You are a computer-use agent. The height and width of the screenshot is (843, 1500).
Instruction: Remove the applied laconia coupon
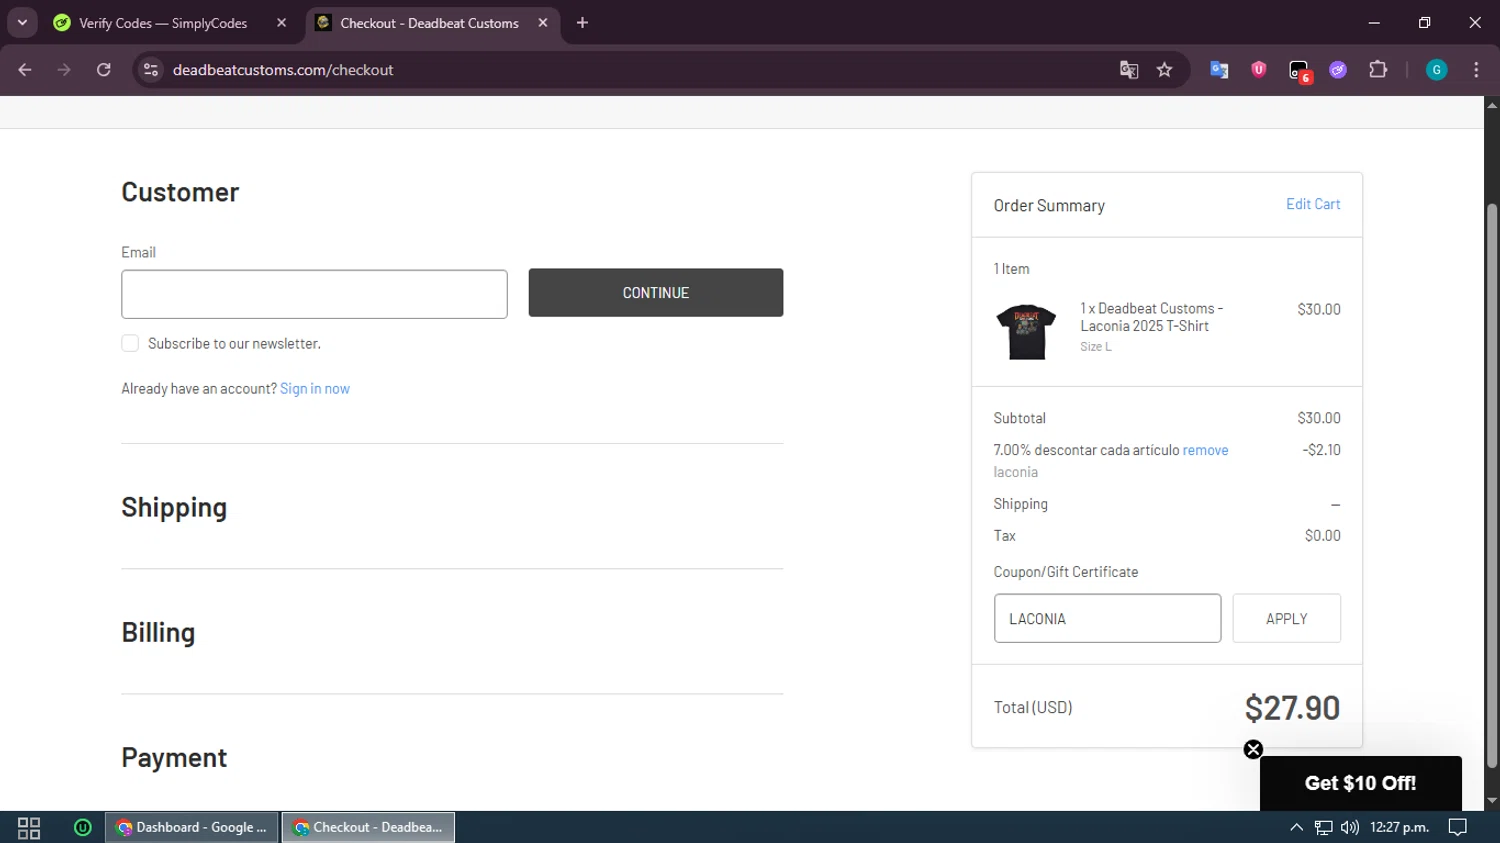pos(1205,450)
